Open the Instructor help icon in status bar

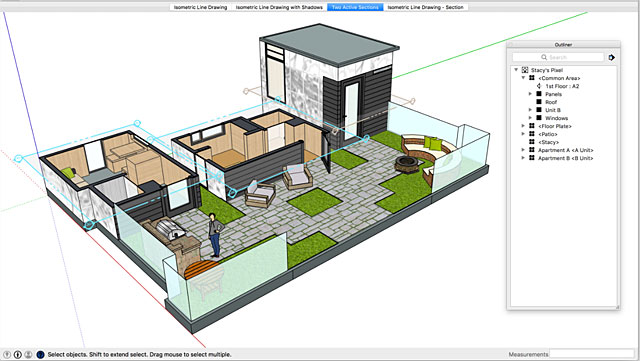coord(40,354)
